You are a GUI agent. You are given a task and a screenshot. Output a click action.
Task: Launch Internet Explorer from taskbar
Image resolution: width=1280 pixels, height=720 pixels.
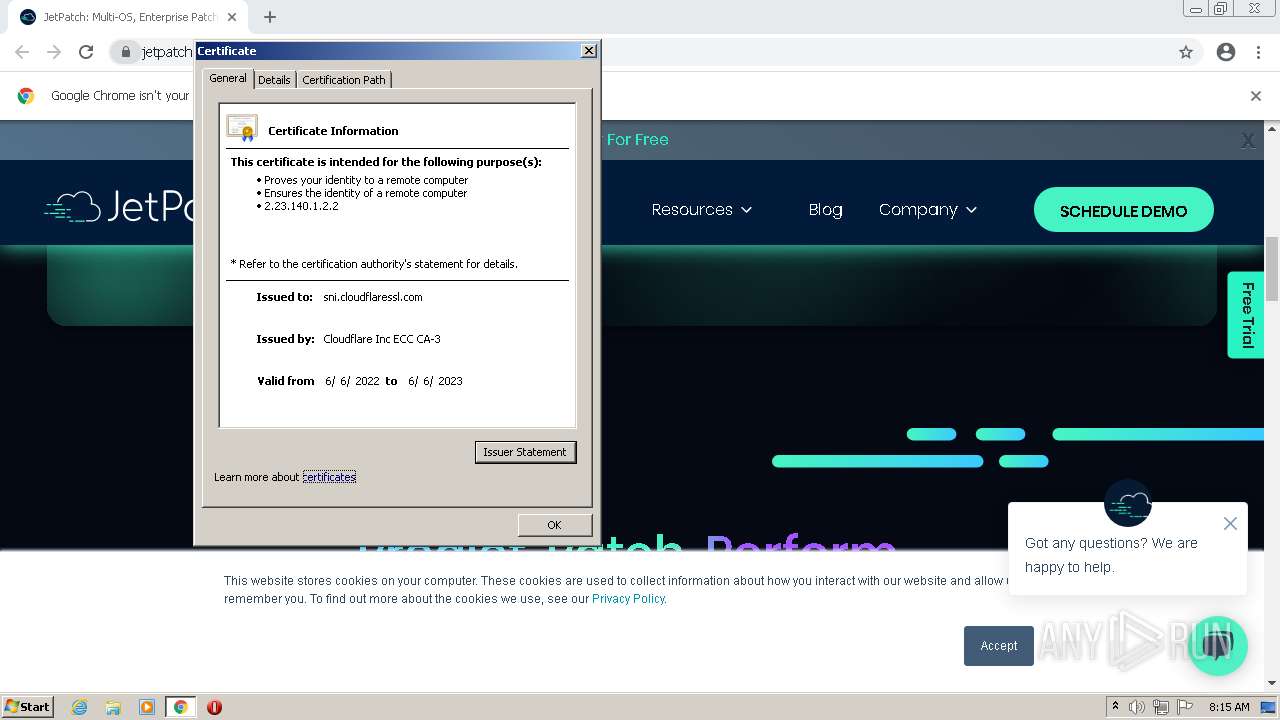coord(80,707)
